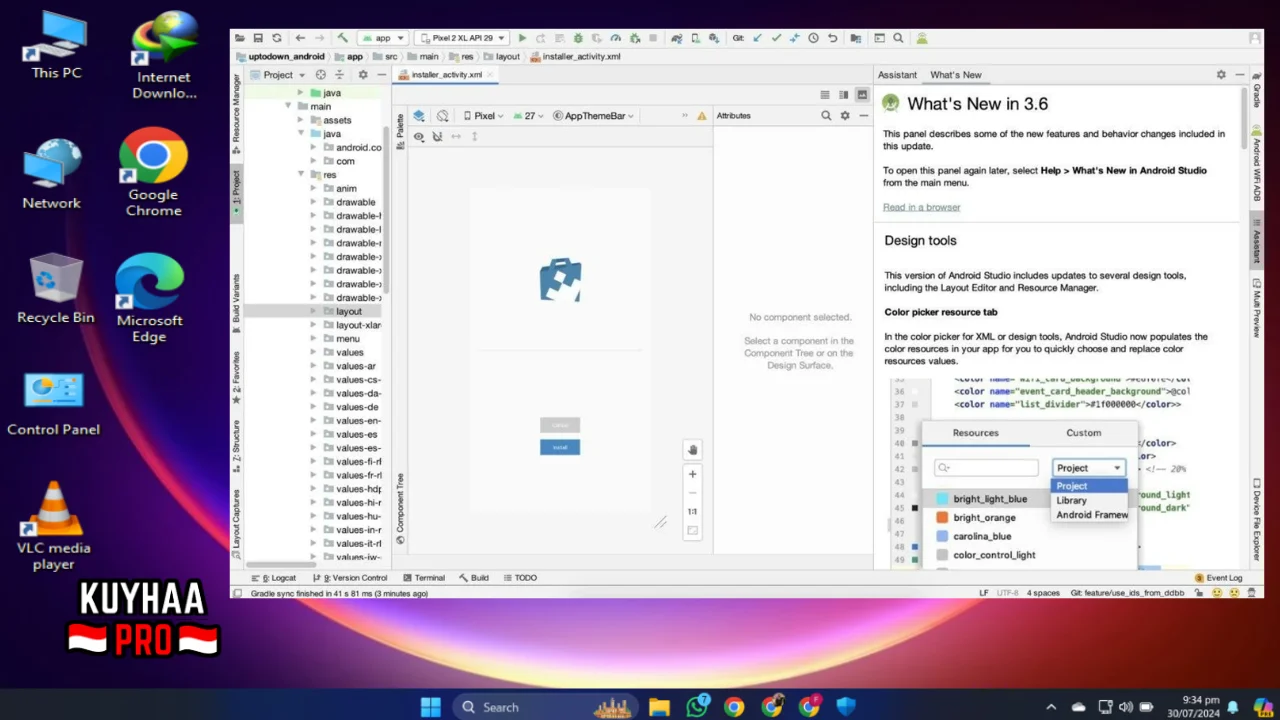This screenshot has height=720, width=1280.
Task: Open the Terminal bottom tab
Action: pos(423,578)
